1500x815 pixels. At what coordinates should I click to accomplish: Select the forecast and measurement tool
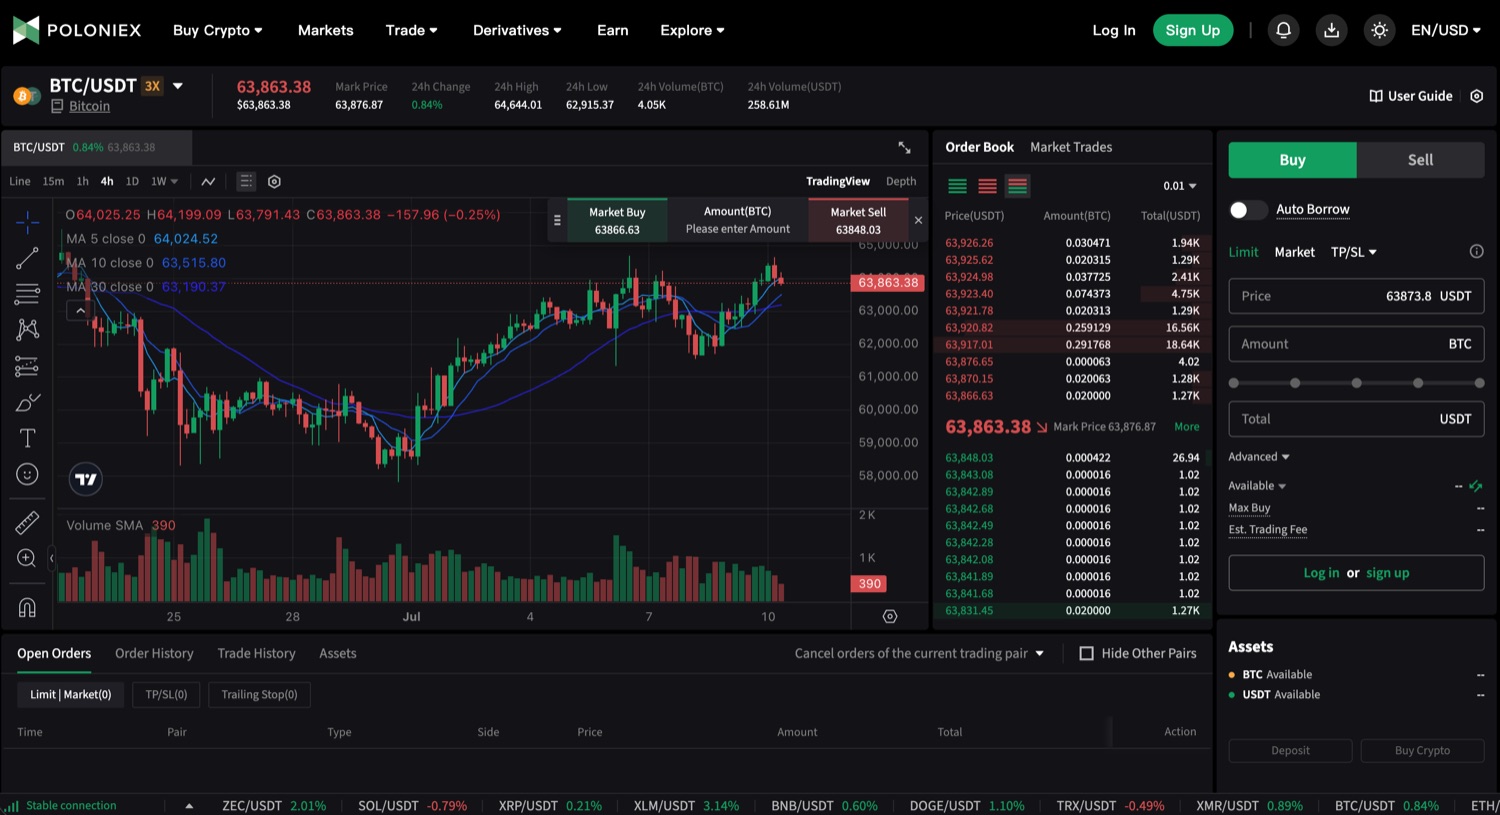click(x=27, y=367)
